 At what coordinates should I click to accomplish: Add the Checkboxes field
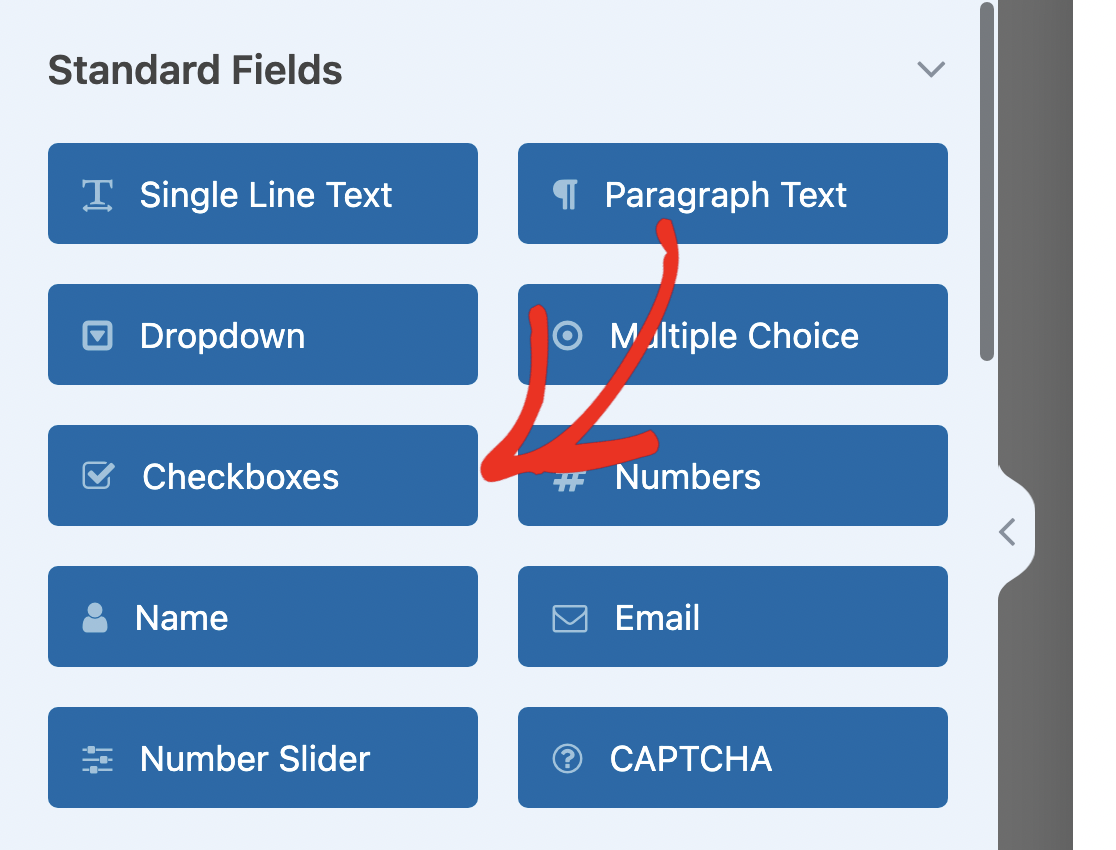[263, 476]
